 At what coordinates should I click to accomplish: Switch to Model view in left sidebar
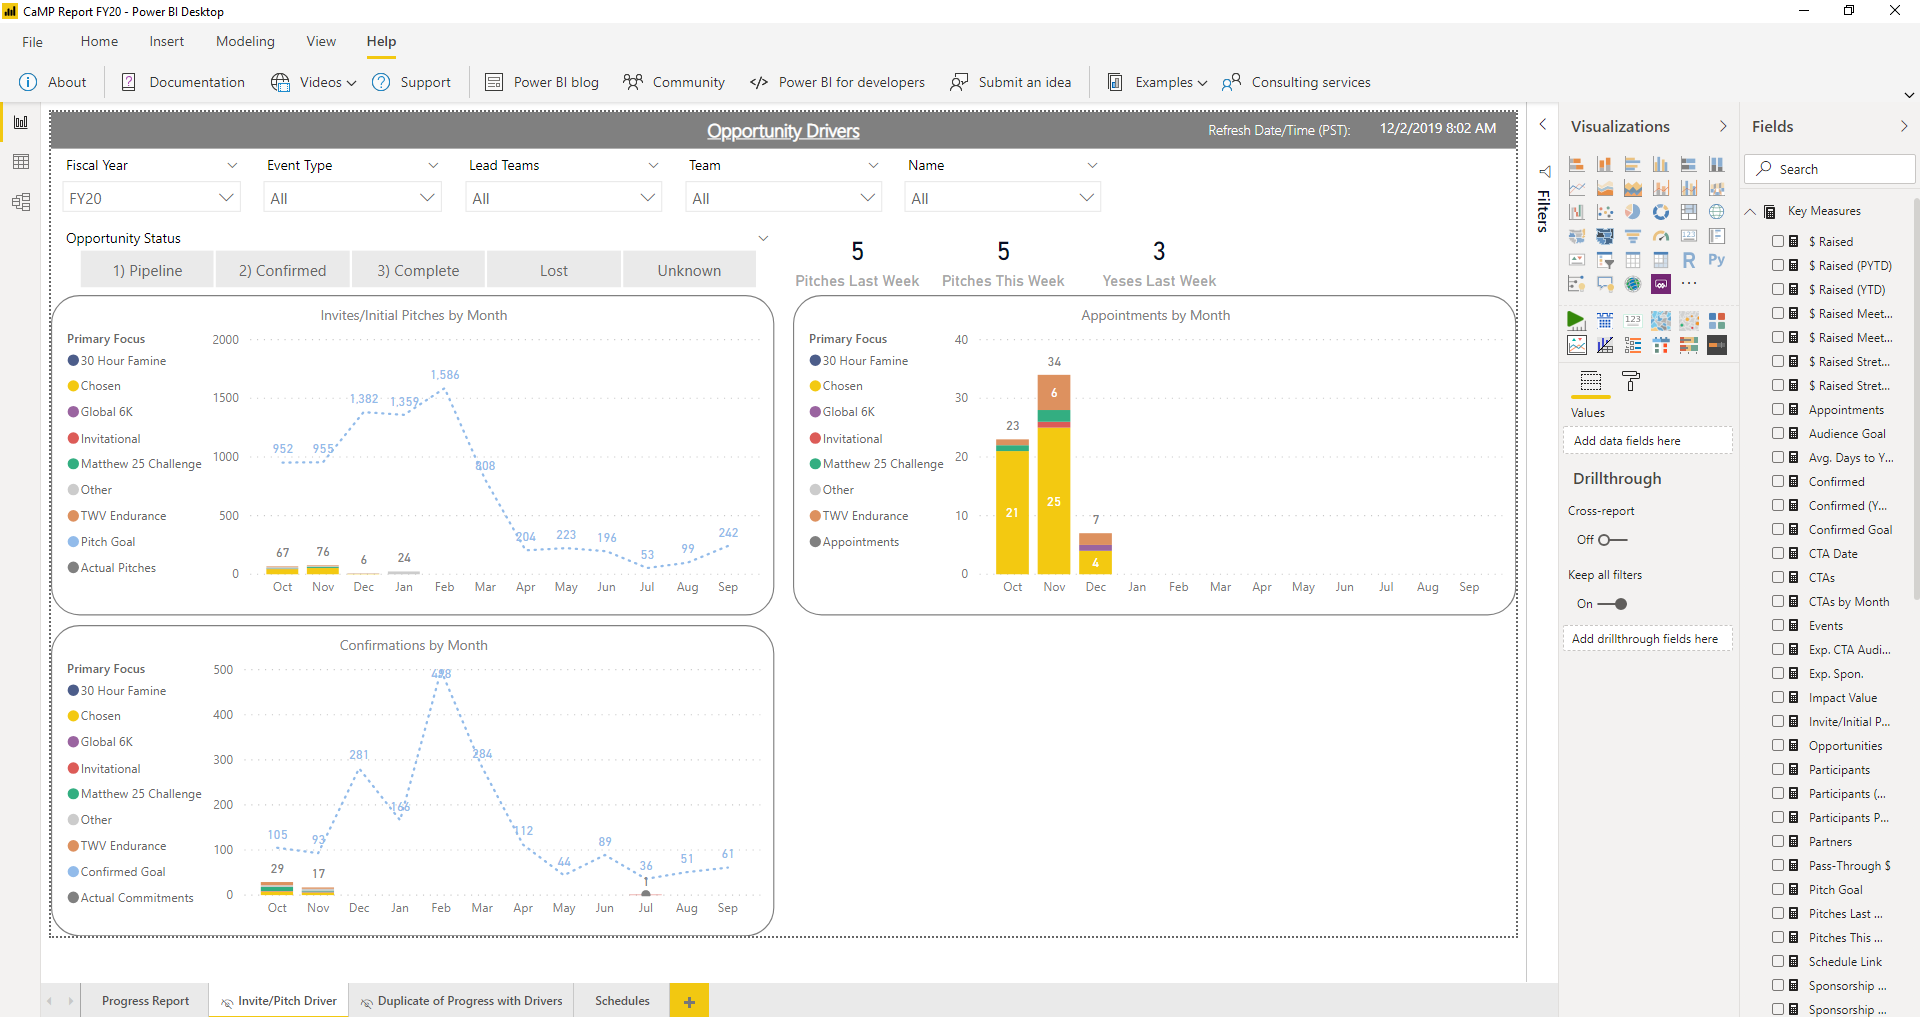click(21, 202)
